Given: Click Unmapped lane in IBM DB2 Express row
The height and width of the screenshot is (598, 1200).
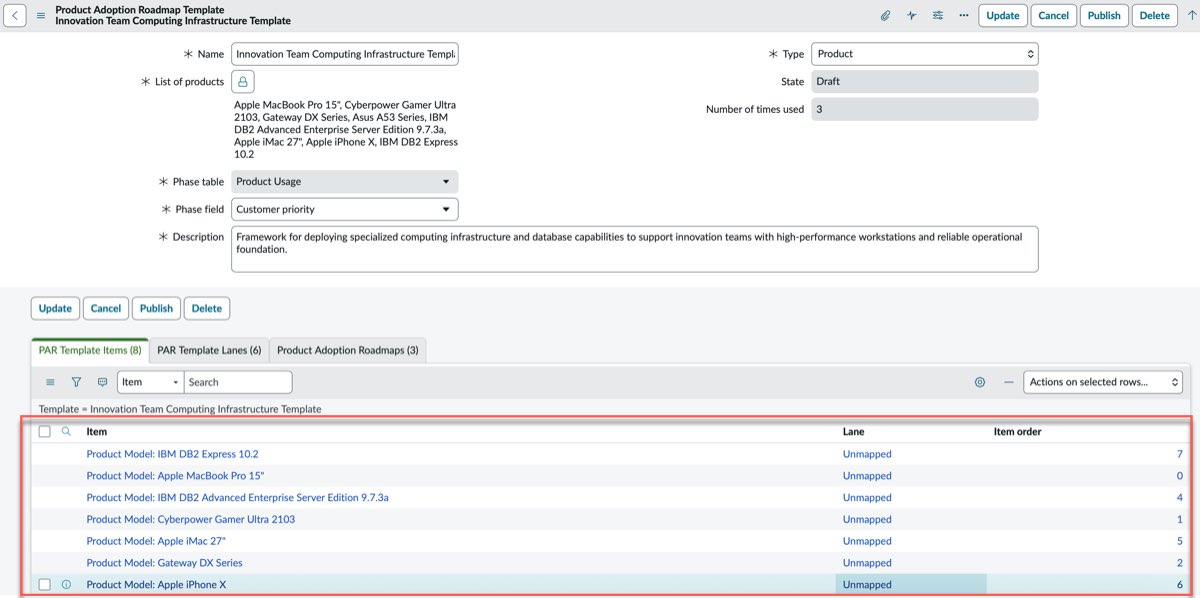Looking at the screenshot, I should [867, 454].
